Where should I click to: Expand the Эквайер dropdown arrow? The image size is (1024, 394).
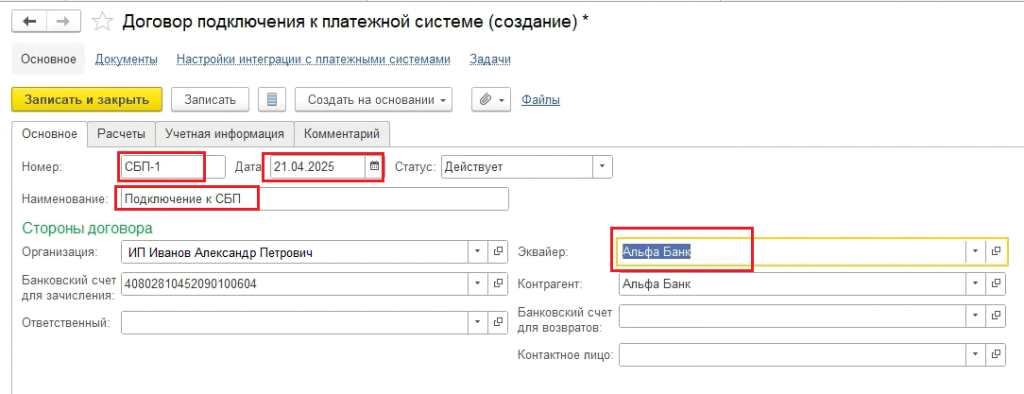[976, 251]
